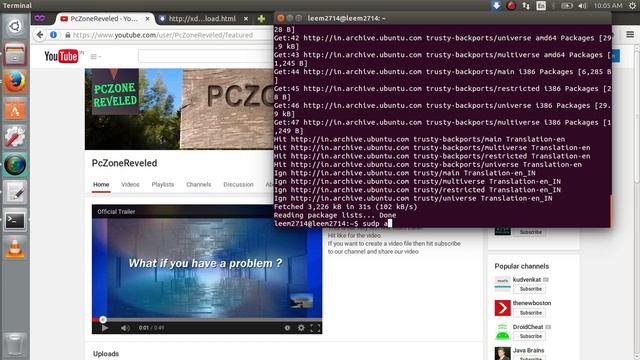Screen dimensions: 640x360
Task: Click the video progress bar
Action: (207, 319)
